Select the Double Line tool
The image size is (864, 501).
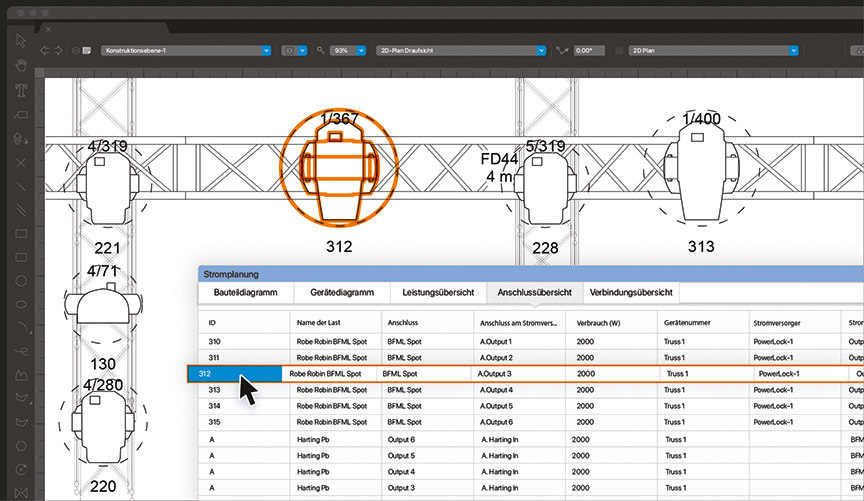click(x=21, y=210)
